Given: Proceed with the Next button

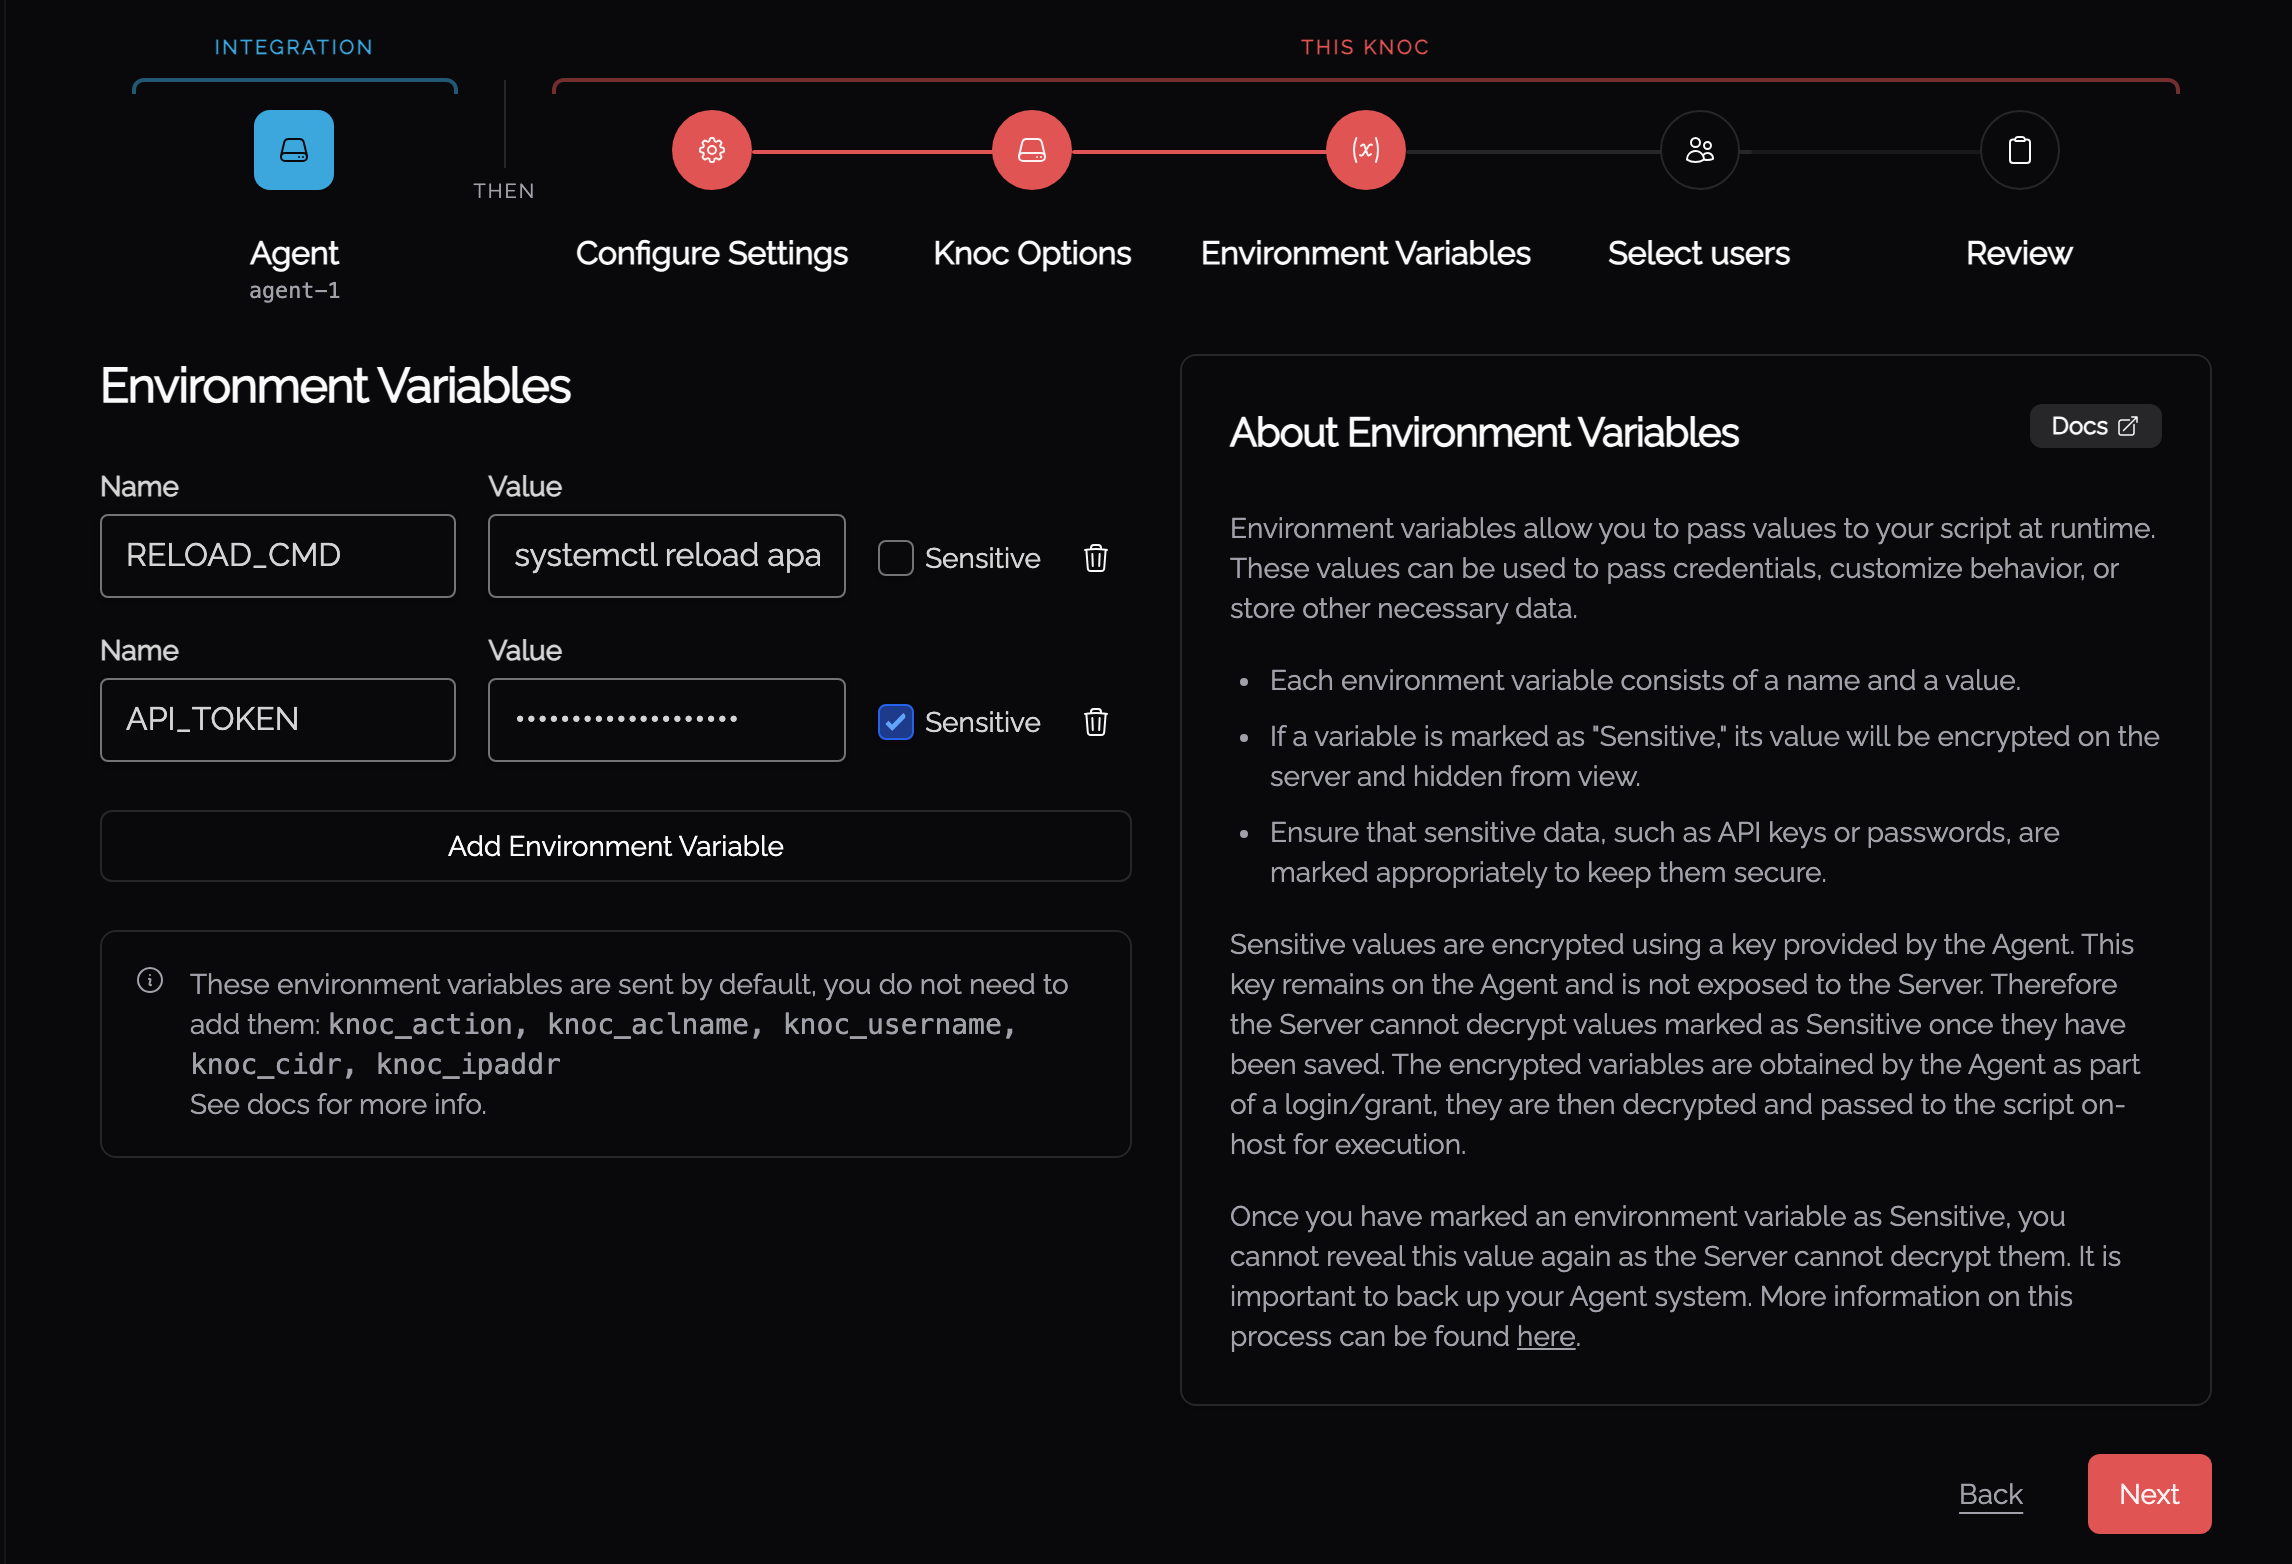Looking at the screenshot, I should tap(2149, 1493).
